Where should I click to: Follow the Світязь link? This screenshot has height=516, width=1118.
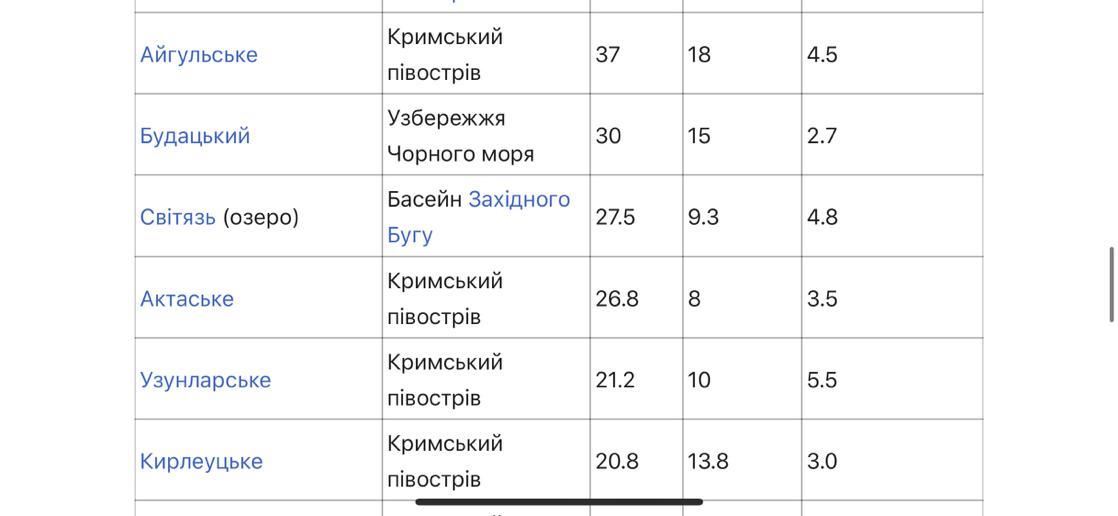[x=178, y=217]
